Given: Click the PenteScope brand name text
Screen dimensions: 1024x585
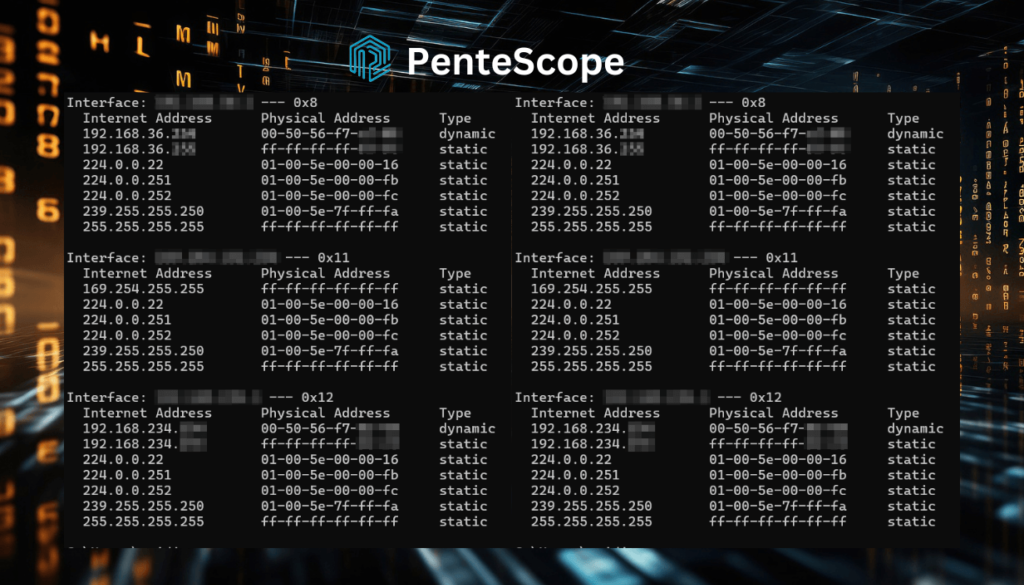Looking at the screenshot, I should point(515,62).
